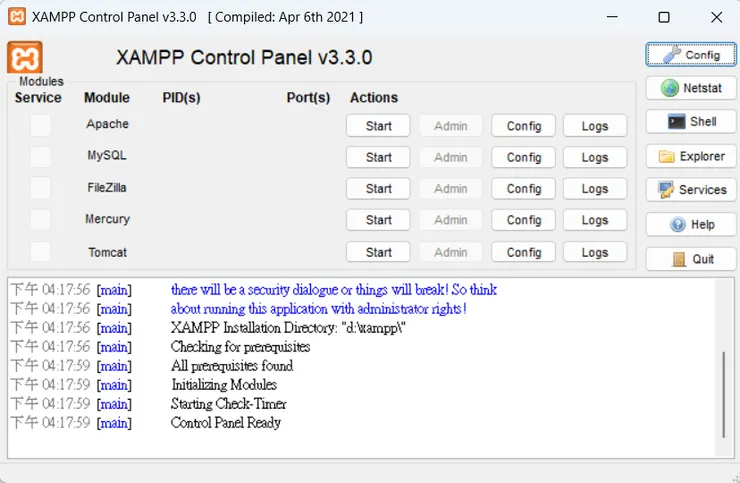740x483 pixels.
Task: Open Mercury Config menu
Action: pyautogui.click(x=523, y=220)
